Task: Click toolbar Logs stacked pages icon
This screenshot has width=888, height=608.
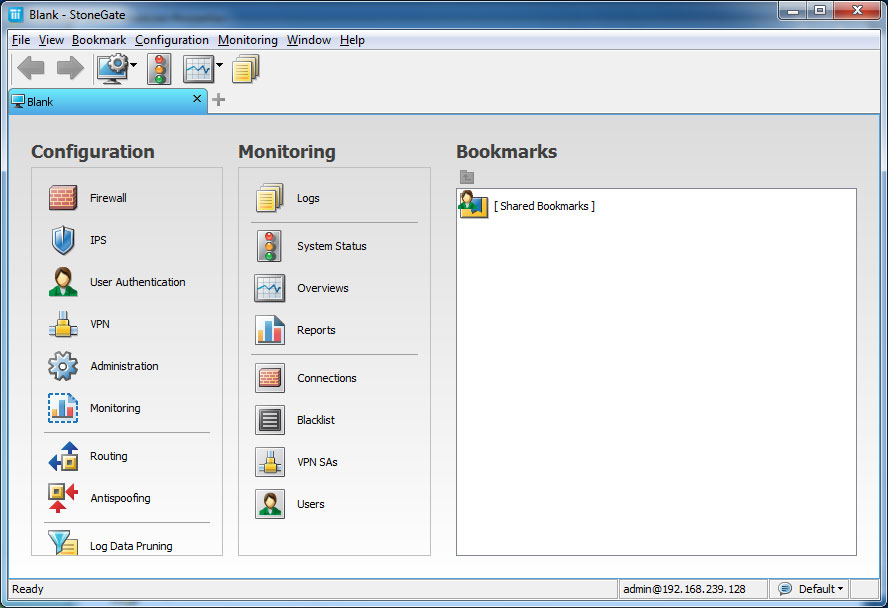Action: coord(246,69)
